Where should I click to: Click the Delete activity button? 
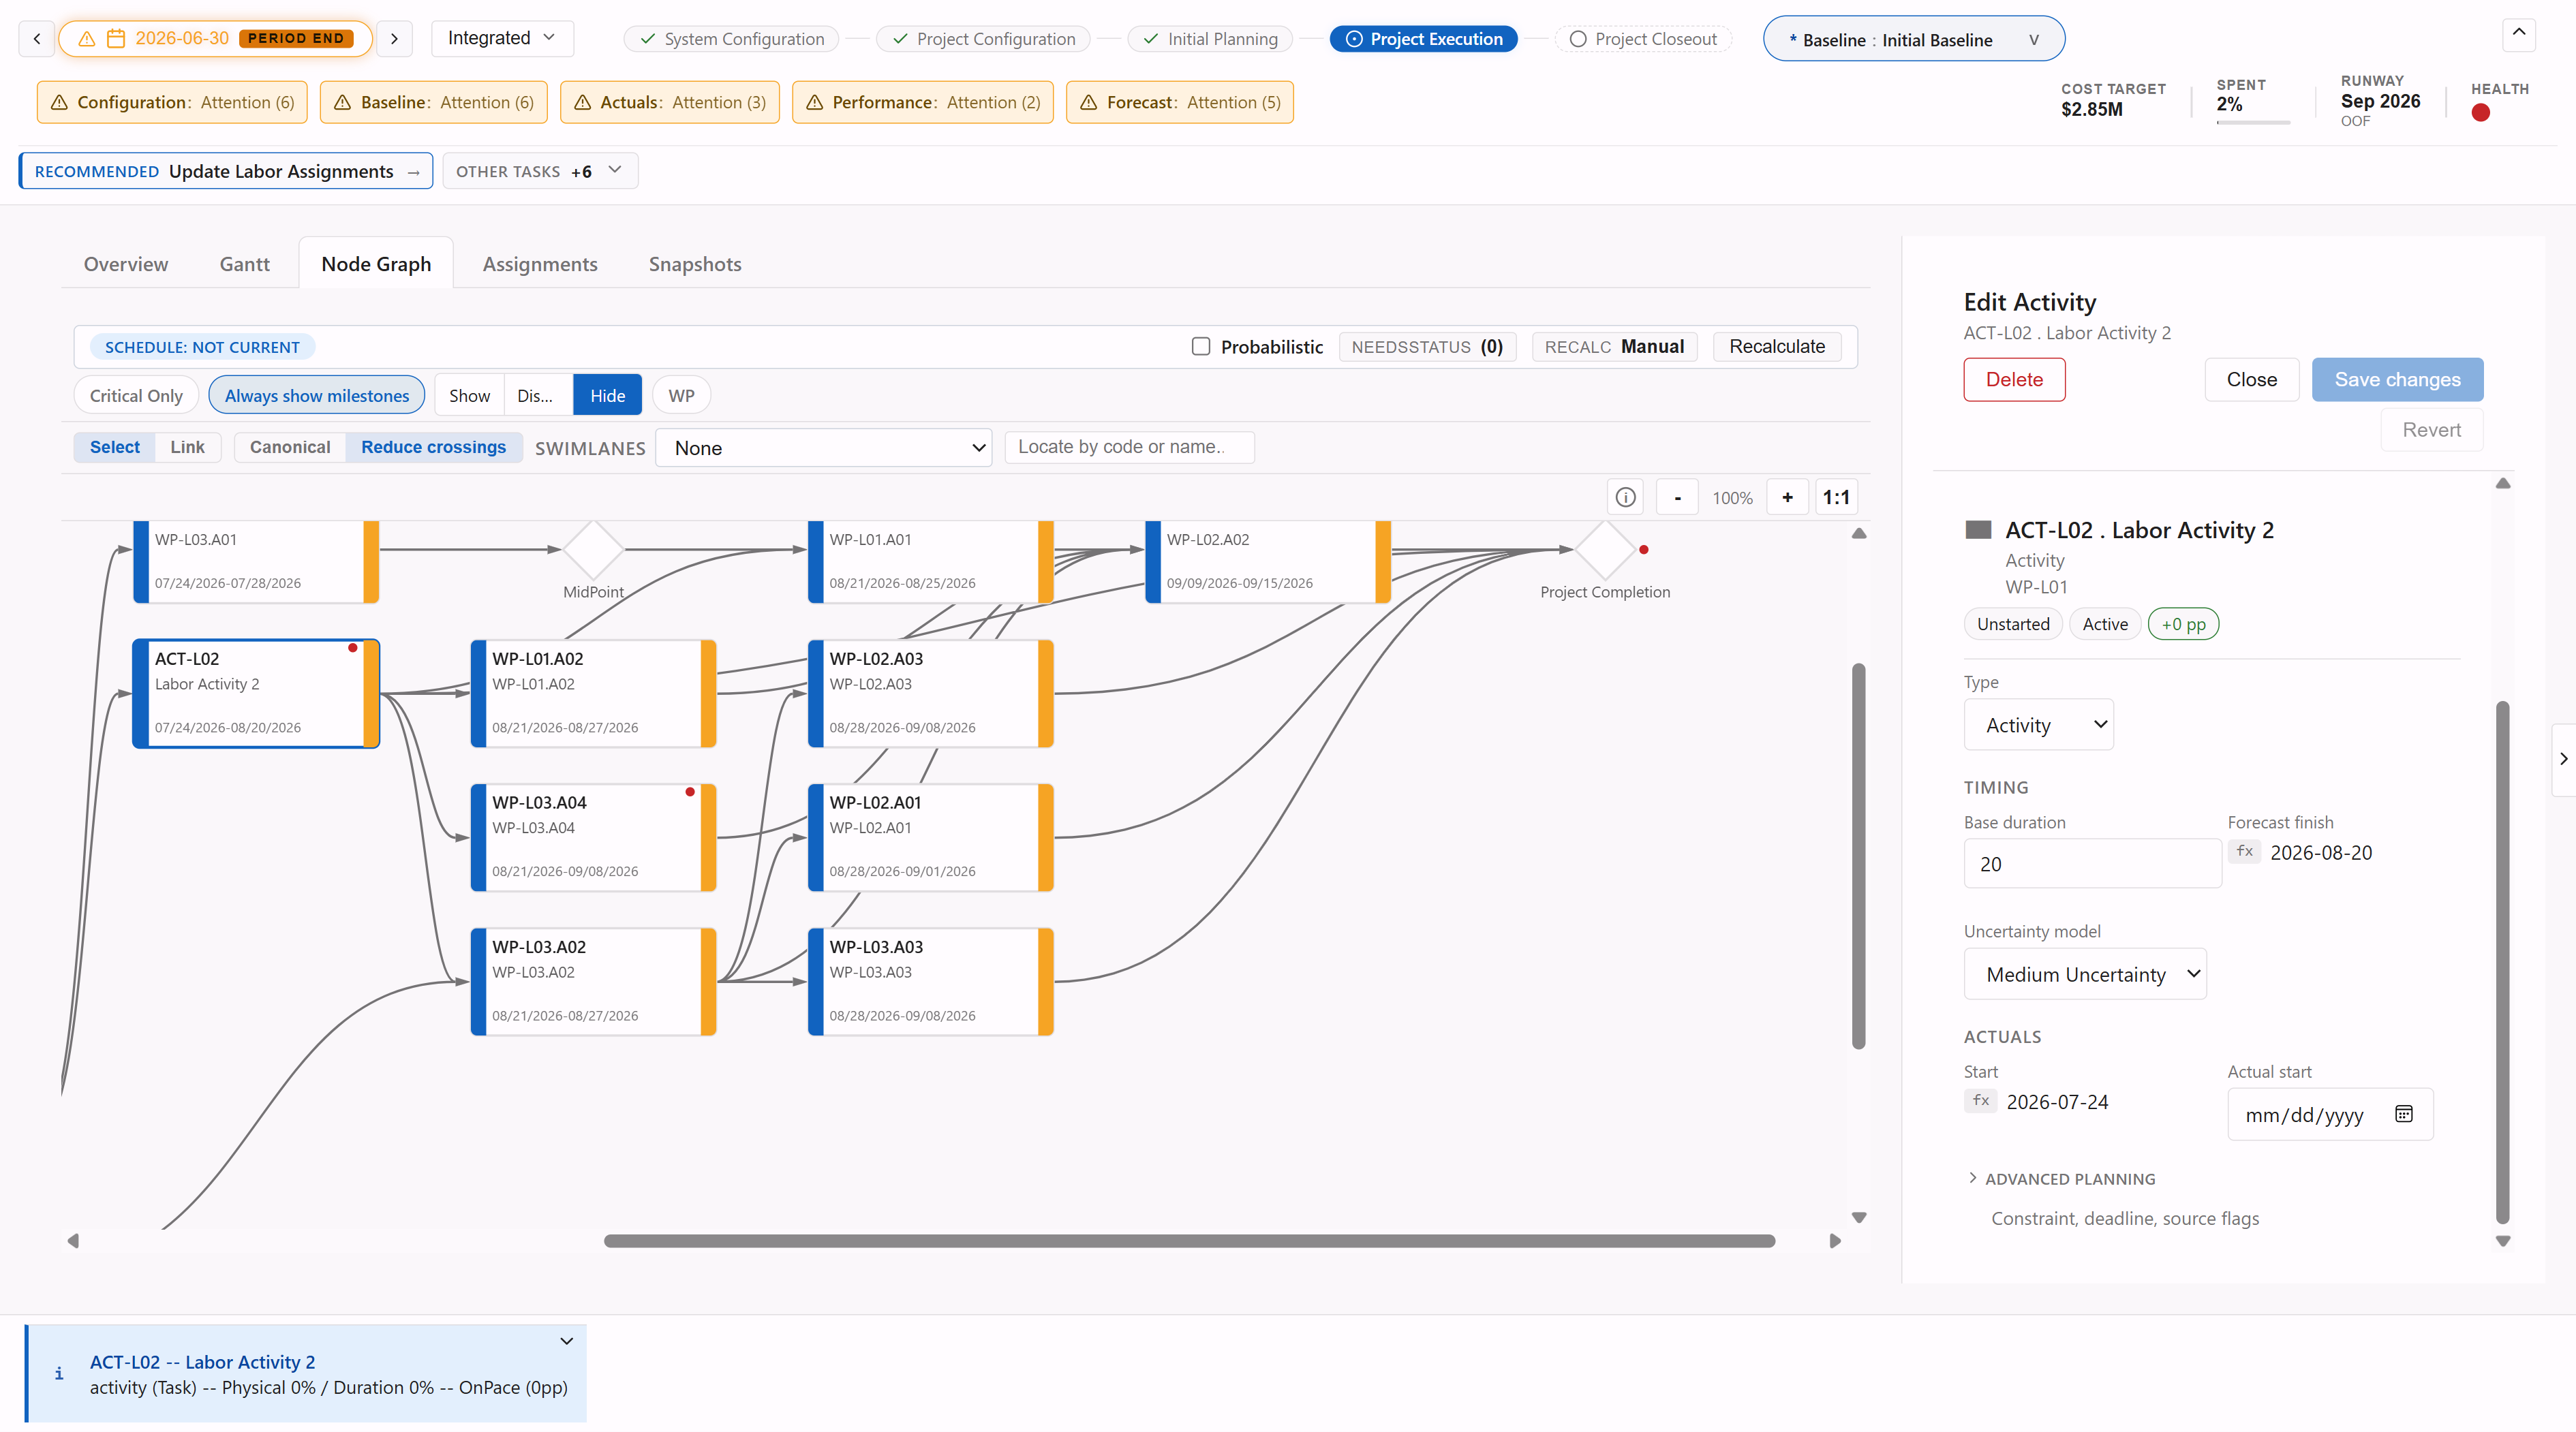tap(2014, 379)
